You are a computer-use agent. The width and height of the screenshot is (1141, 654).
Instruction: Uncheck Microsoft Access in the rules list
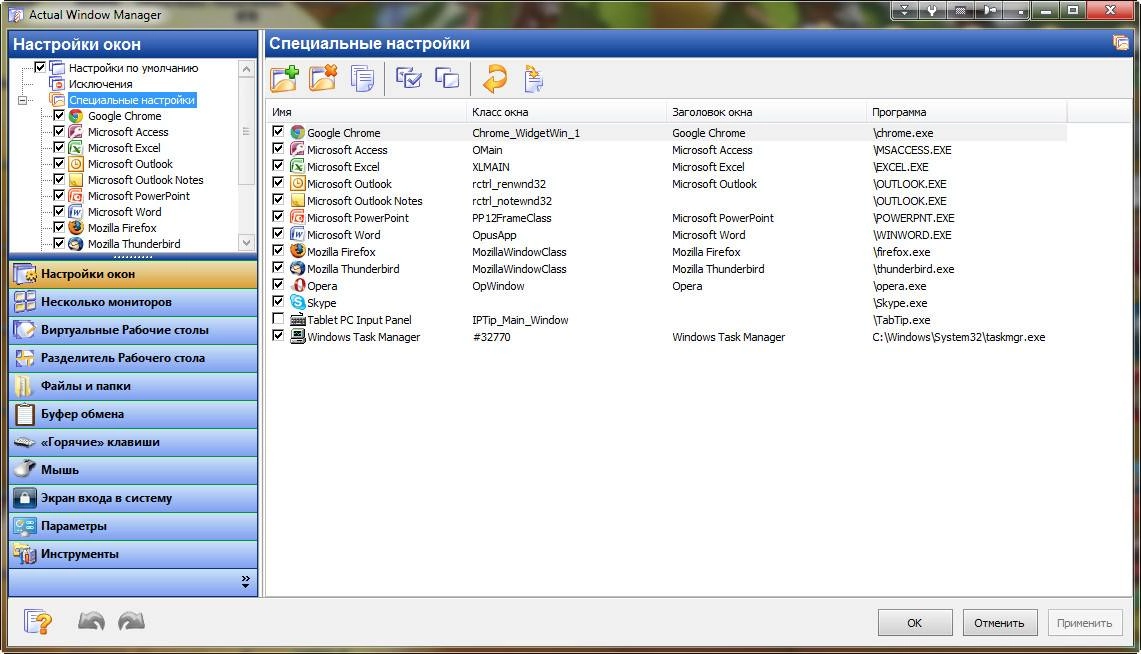[278, 148]
